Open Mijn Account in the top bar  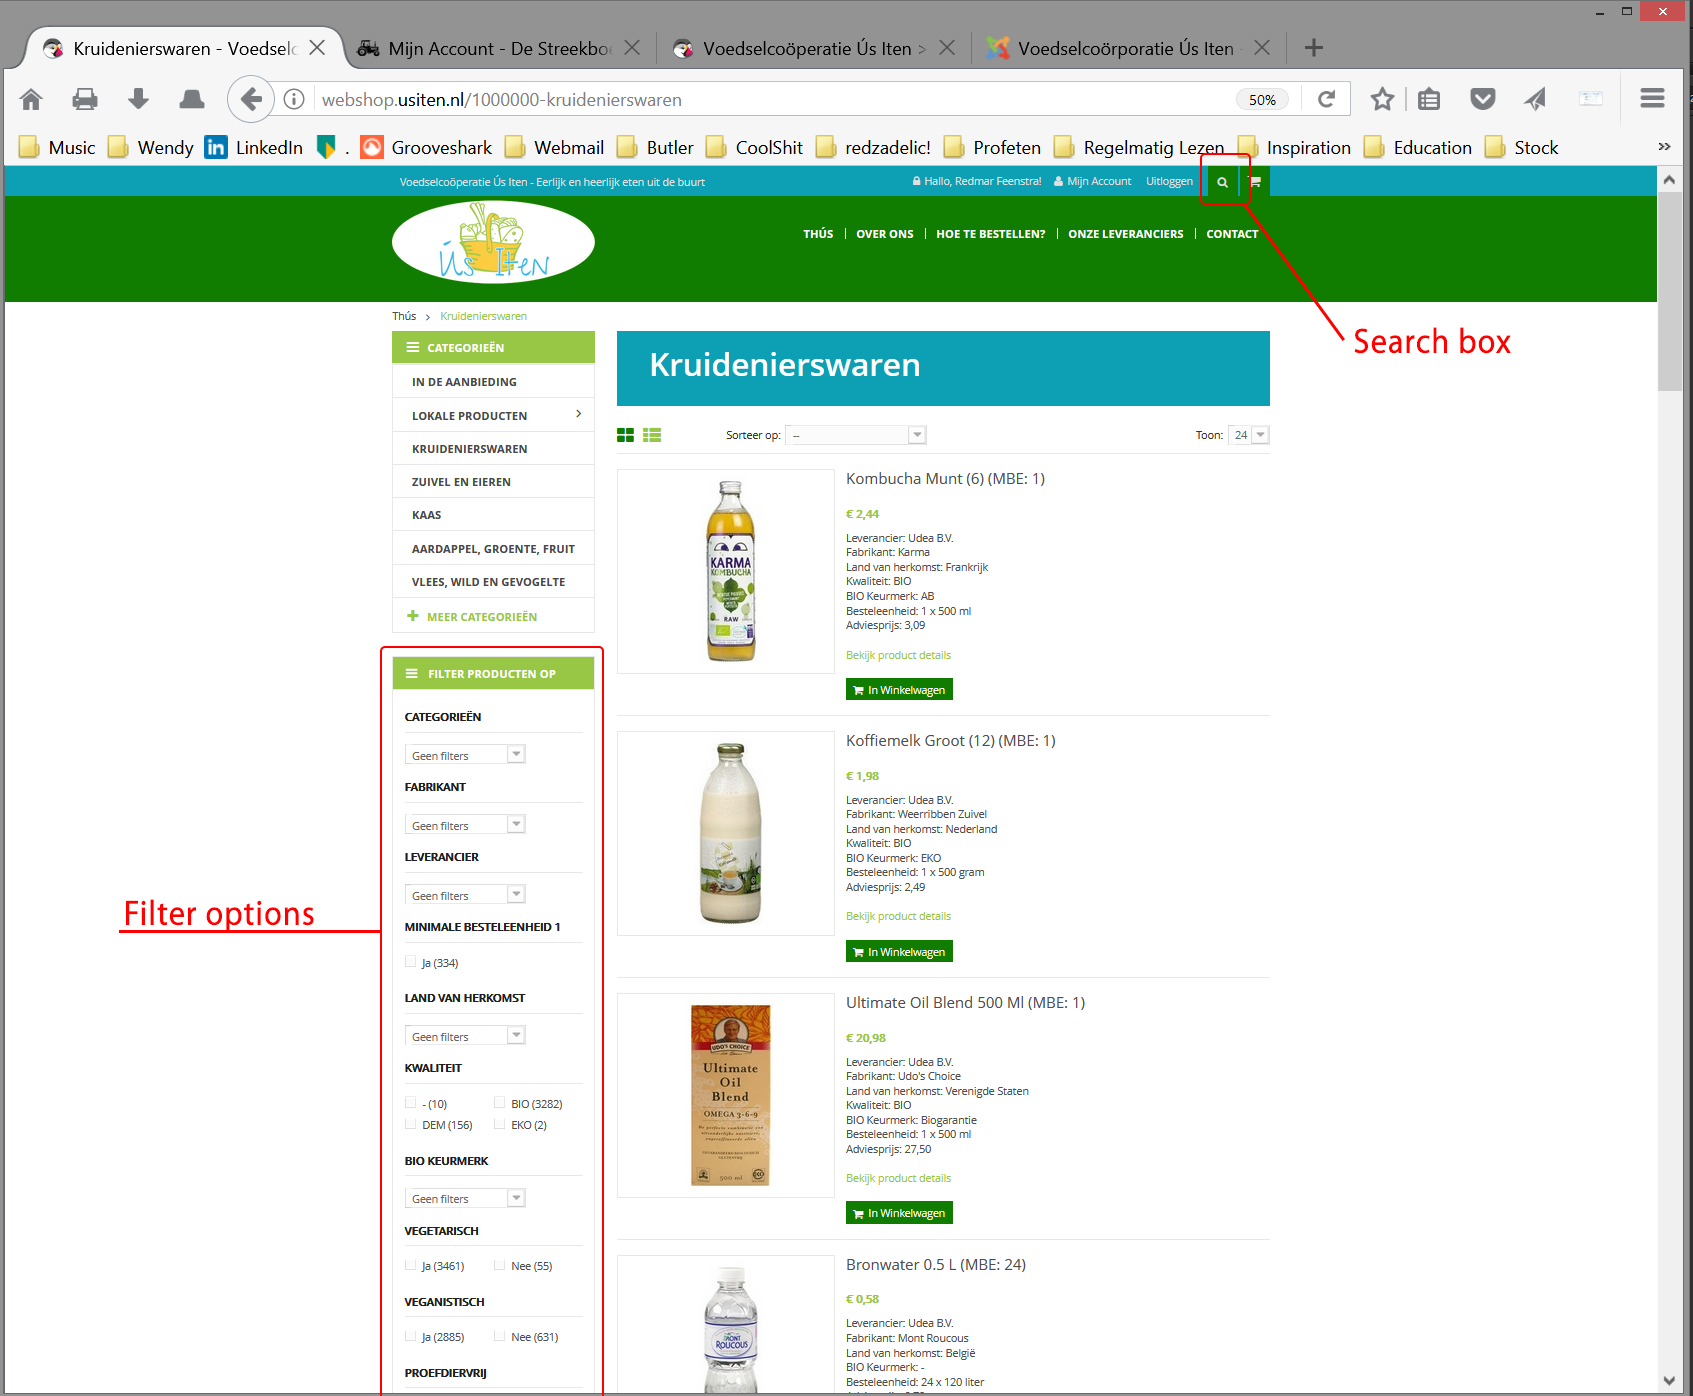1093,182
